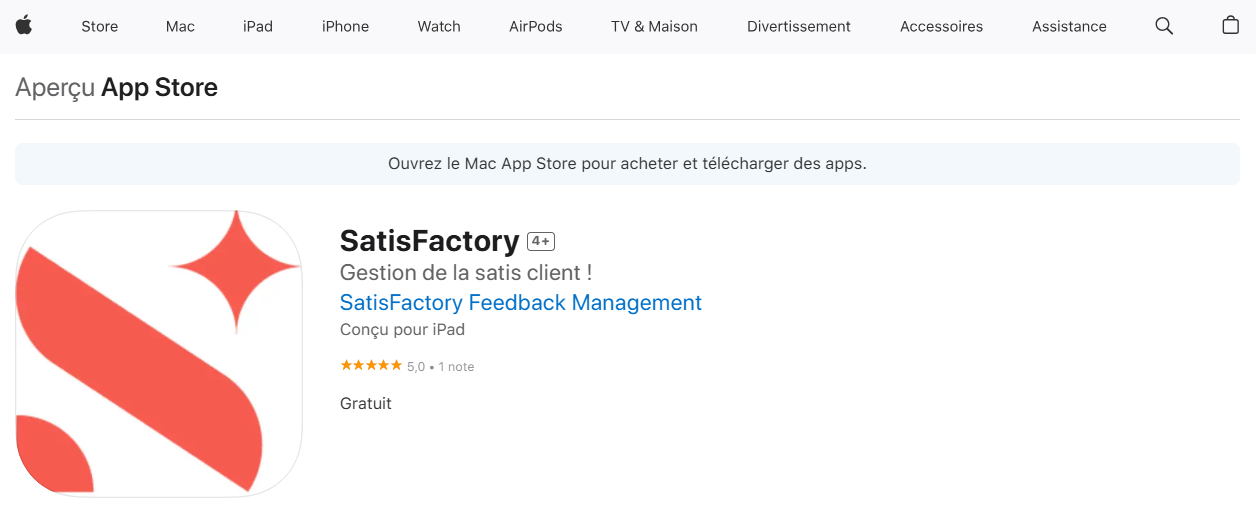Open SatisFactory Feedback Management developer link
The image size is (1256, 516).
pos(520,303)
